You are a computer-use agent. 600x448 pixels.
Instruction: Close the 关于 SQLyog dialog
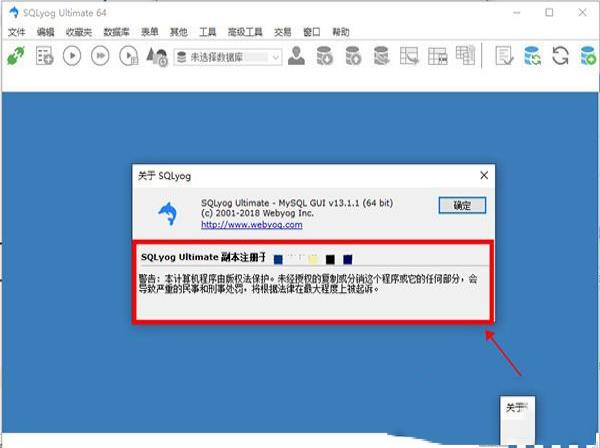484,175
